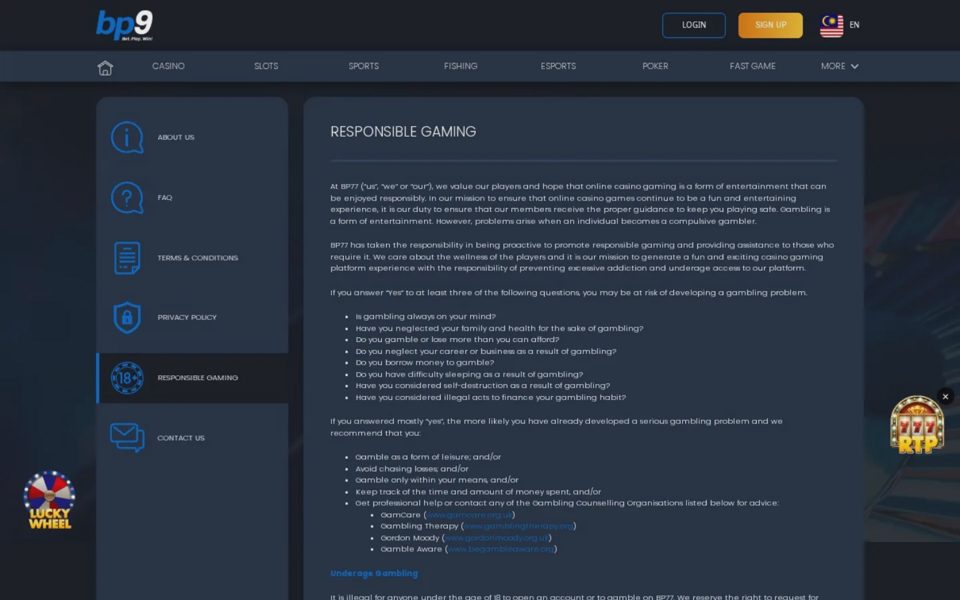The width and height of the screenshot is (960, 600).
Task: Expand the MORE dropdown menu
Action: pyautogui.click(x=839, y=66)
